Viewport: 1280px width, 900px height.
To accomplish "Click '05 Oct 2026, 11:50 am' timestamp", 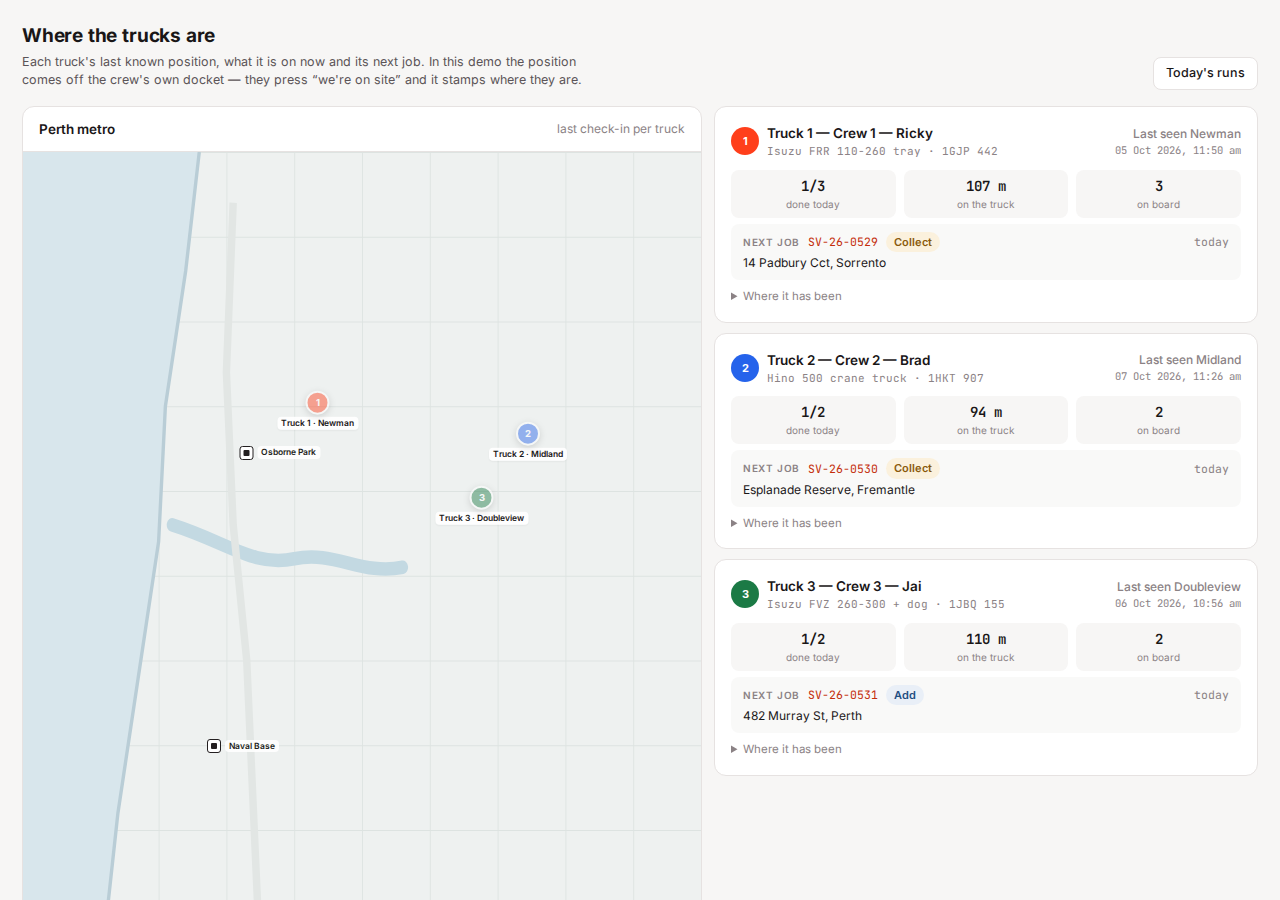I will pos(1178,150).
